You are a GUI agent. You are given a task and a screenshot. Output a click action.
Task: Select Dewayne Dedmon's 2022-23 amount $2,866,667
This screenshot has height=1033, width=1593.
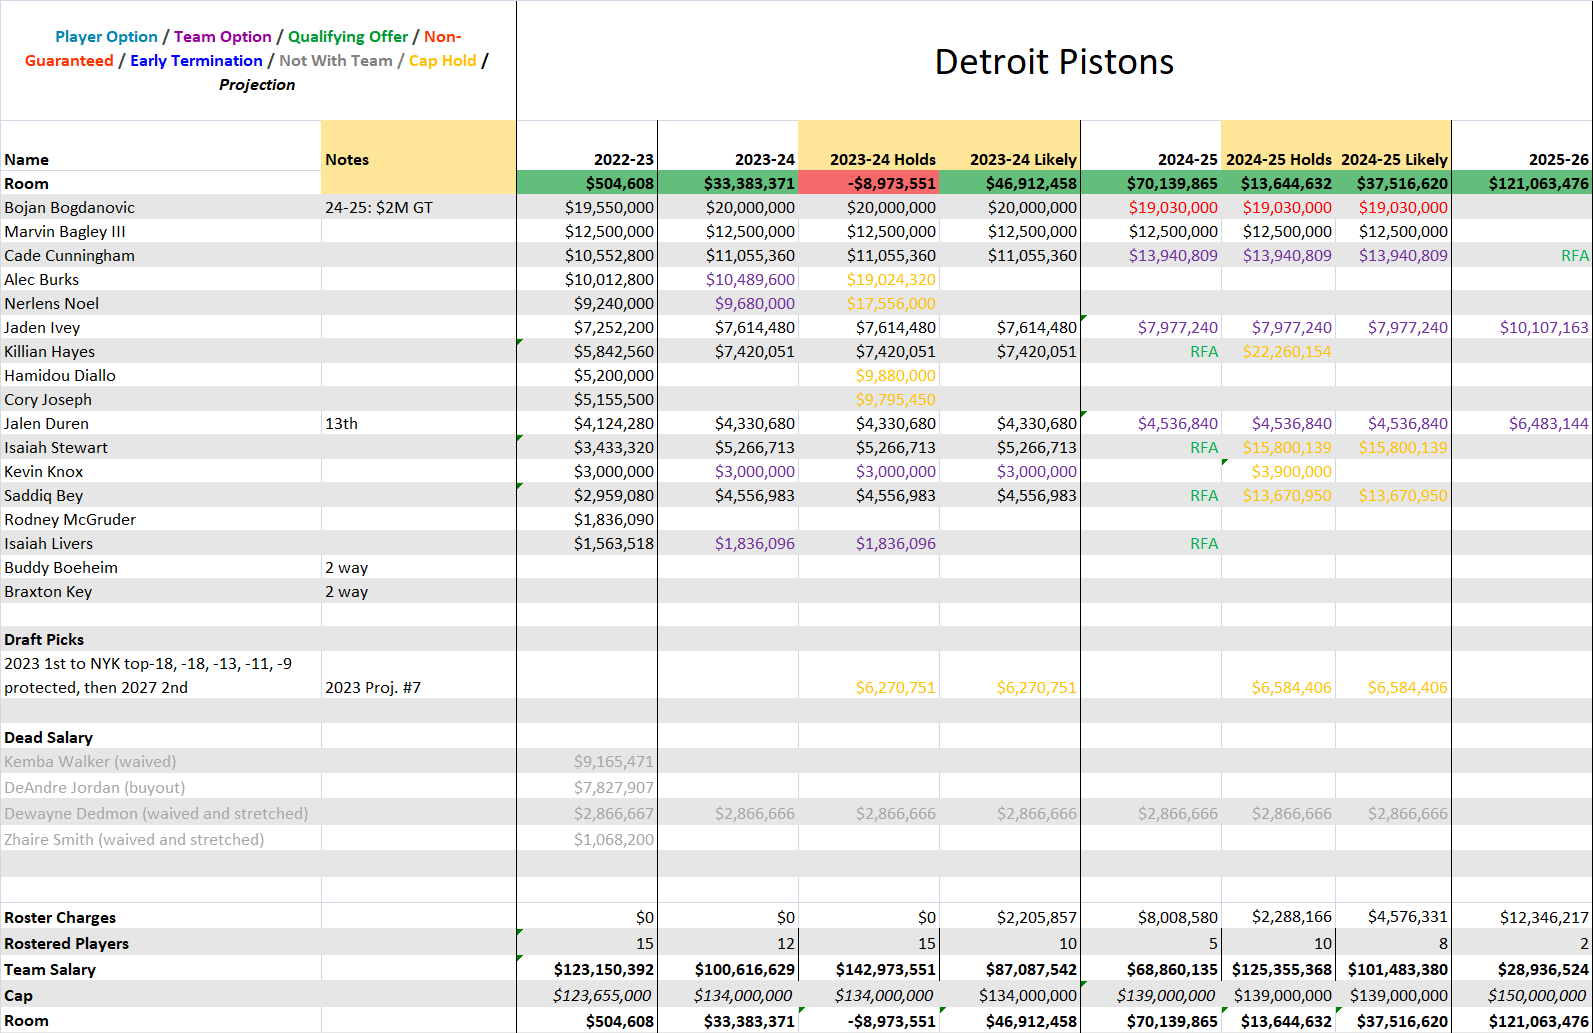coord(613,813)
